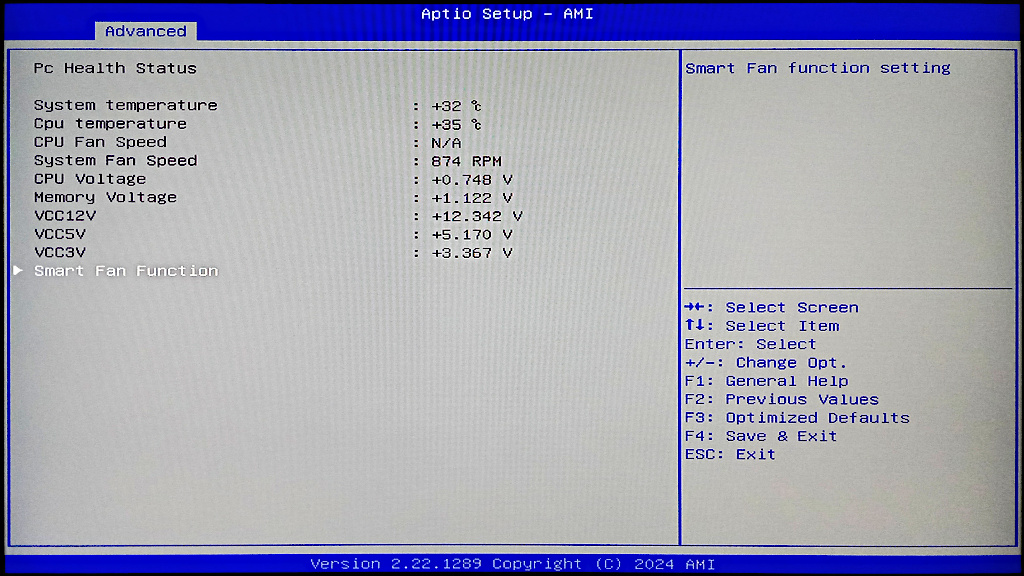
Task: Open the Smart Fan Function submenu
Action: (x=127, y=270)
